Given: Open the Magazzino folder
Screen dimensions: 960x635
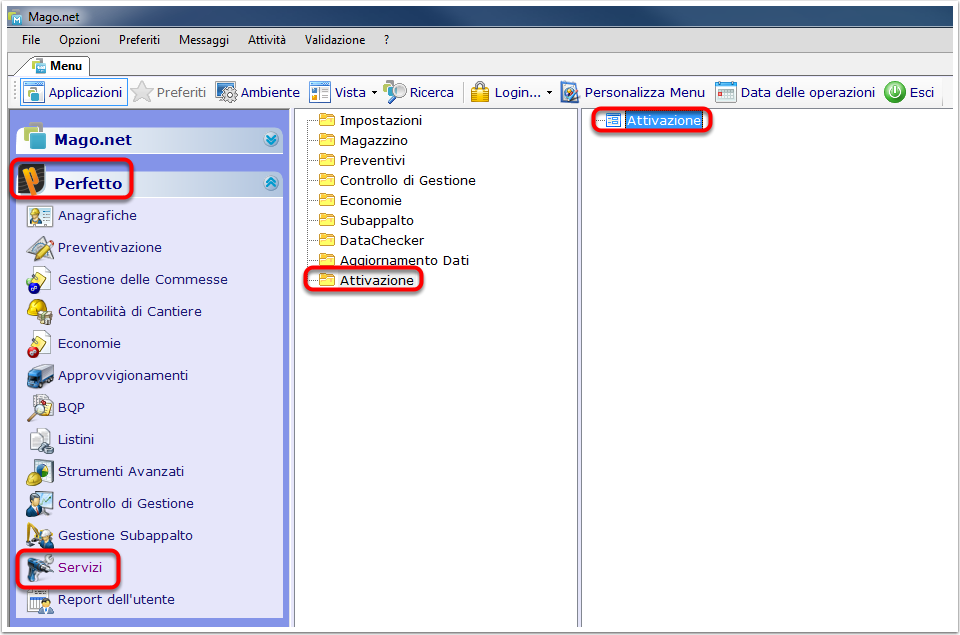Looking at the screenshot, I should click(x=363, y=140).
